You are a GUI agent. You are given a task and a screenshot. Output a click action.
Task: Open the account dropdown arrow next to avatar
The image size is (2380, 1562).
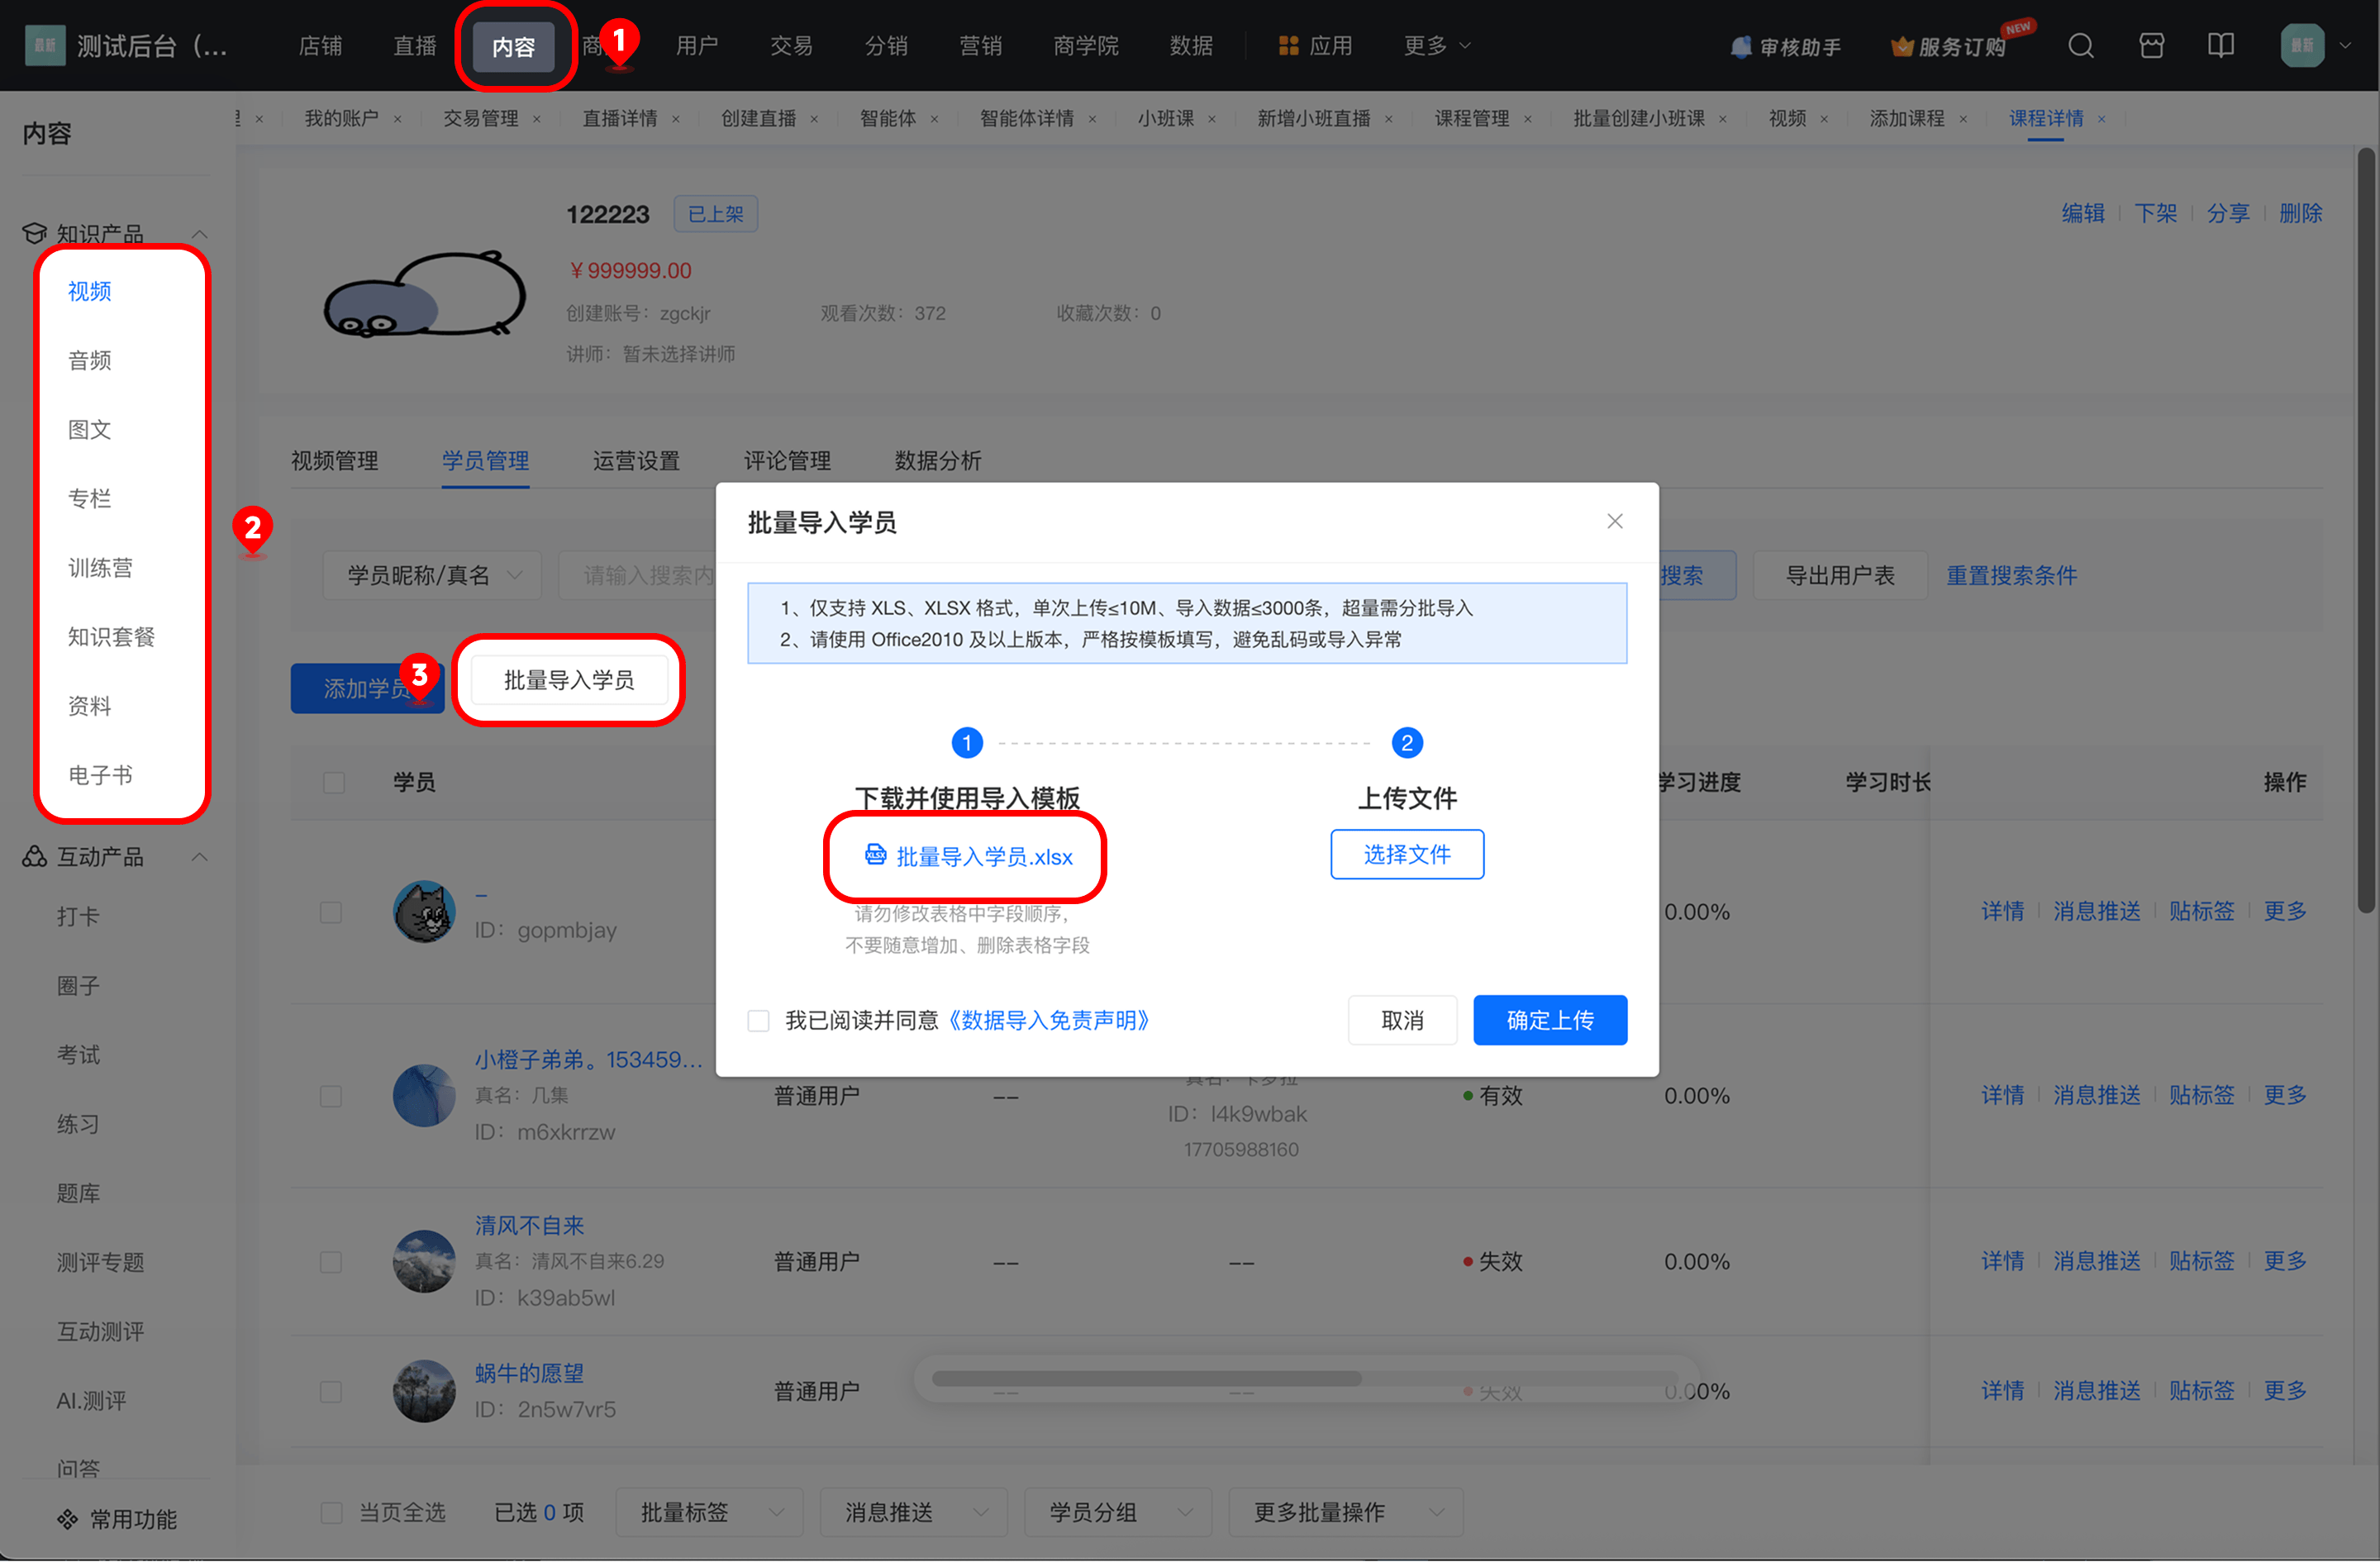[x=2345, y=46]
